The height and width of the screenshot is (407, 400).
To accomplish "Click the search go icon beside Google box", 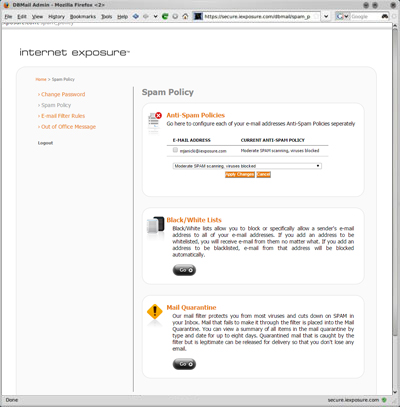I will tap(385, 16).
